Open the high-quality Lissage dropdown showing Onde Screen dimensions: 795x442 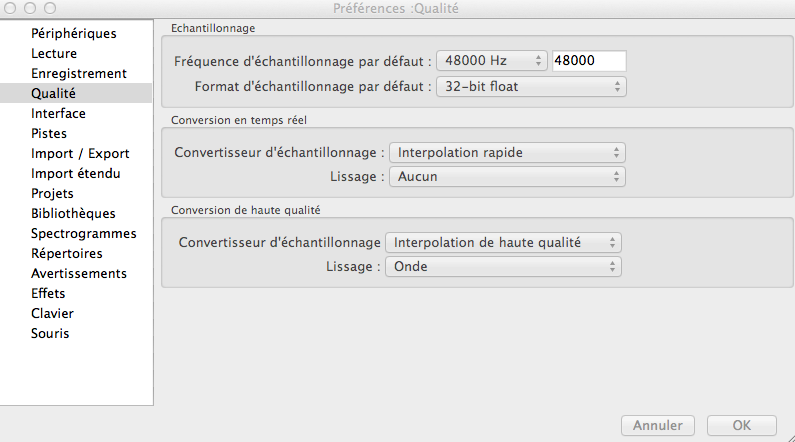(x=503, y=267)
